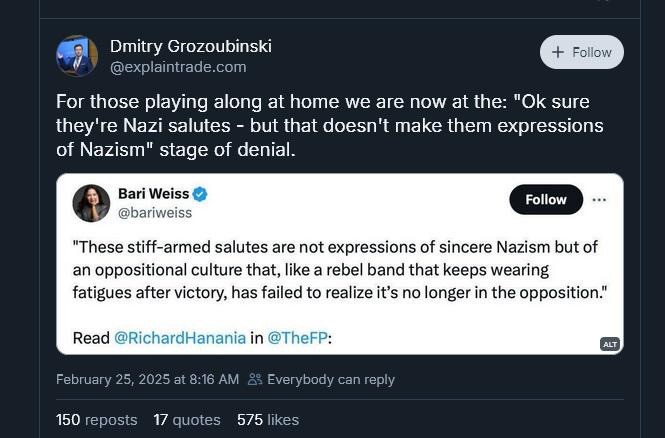Click the Everybody can reply setting
The image size is (665, 438).
[321, 379]
